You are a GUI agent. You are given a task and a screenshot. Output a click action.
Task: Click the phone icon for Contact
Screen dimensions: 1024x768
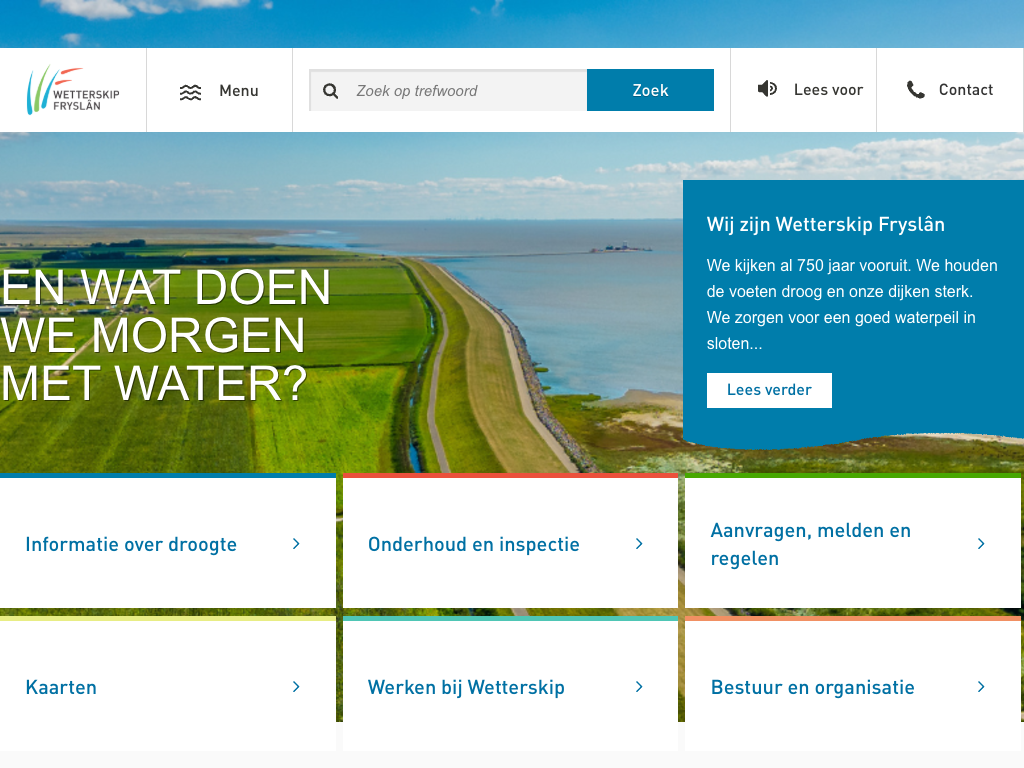click(915, 90)
